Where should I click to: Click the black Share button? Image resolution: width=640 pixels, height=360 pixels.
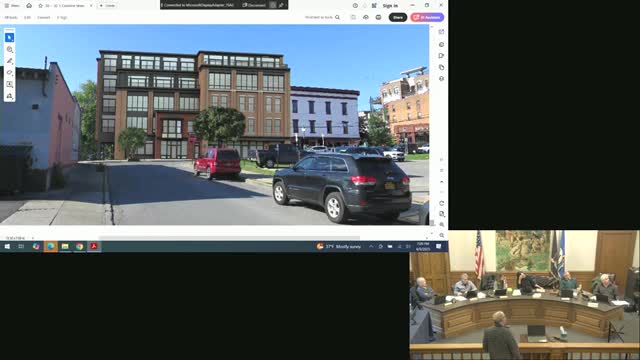tap(398, 17)
